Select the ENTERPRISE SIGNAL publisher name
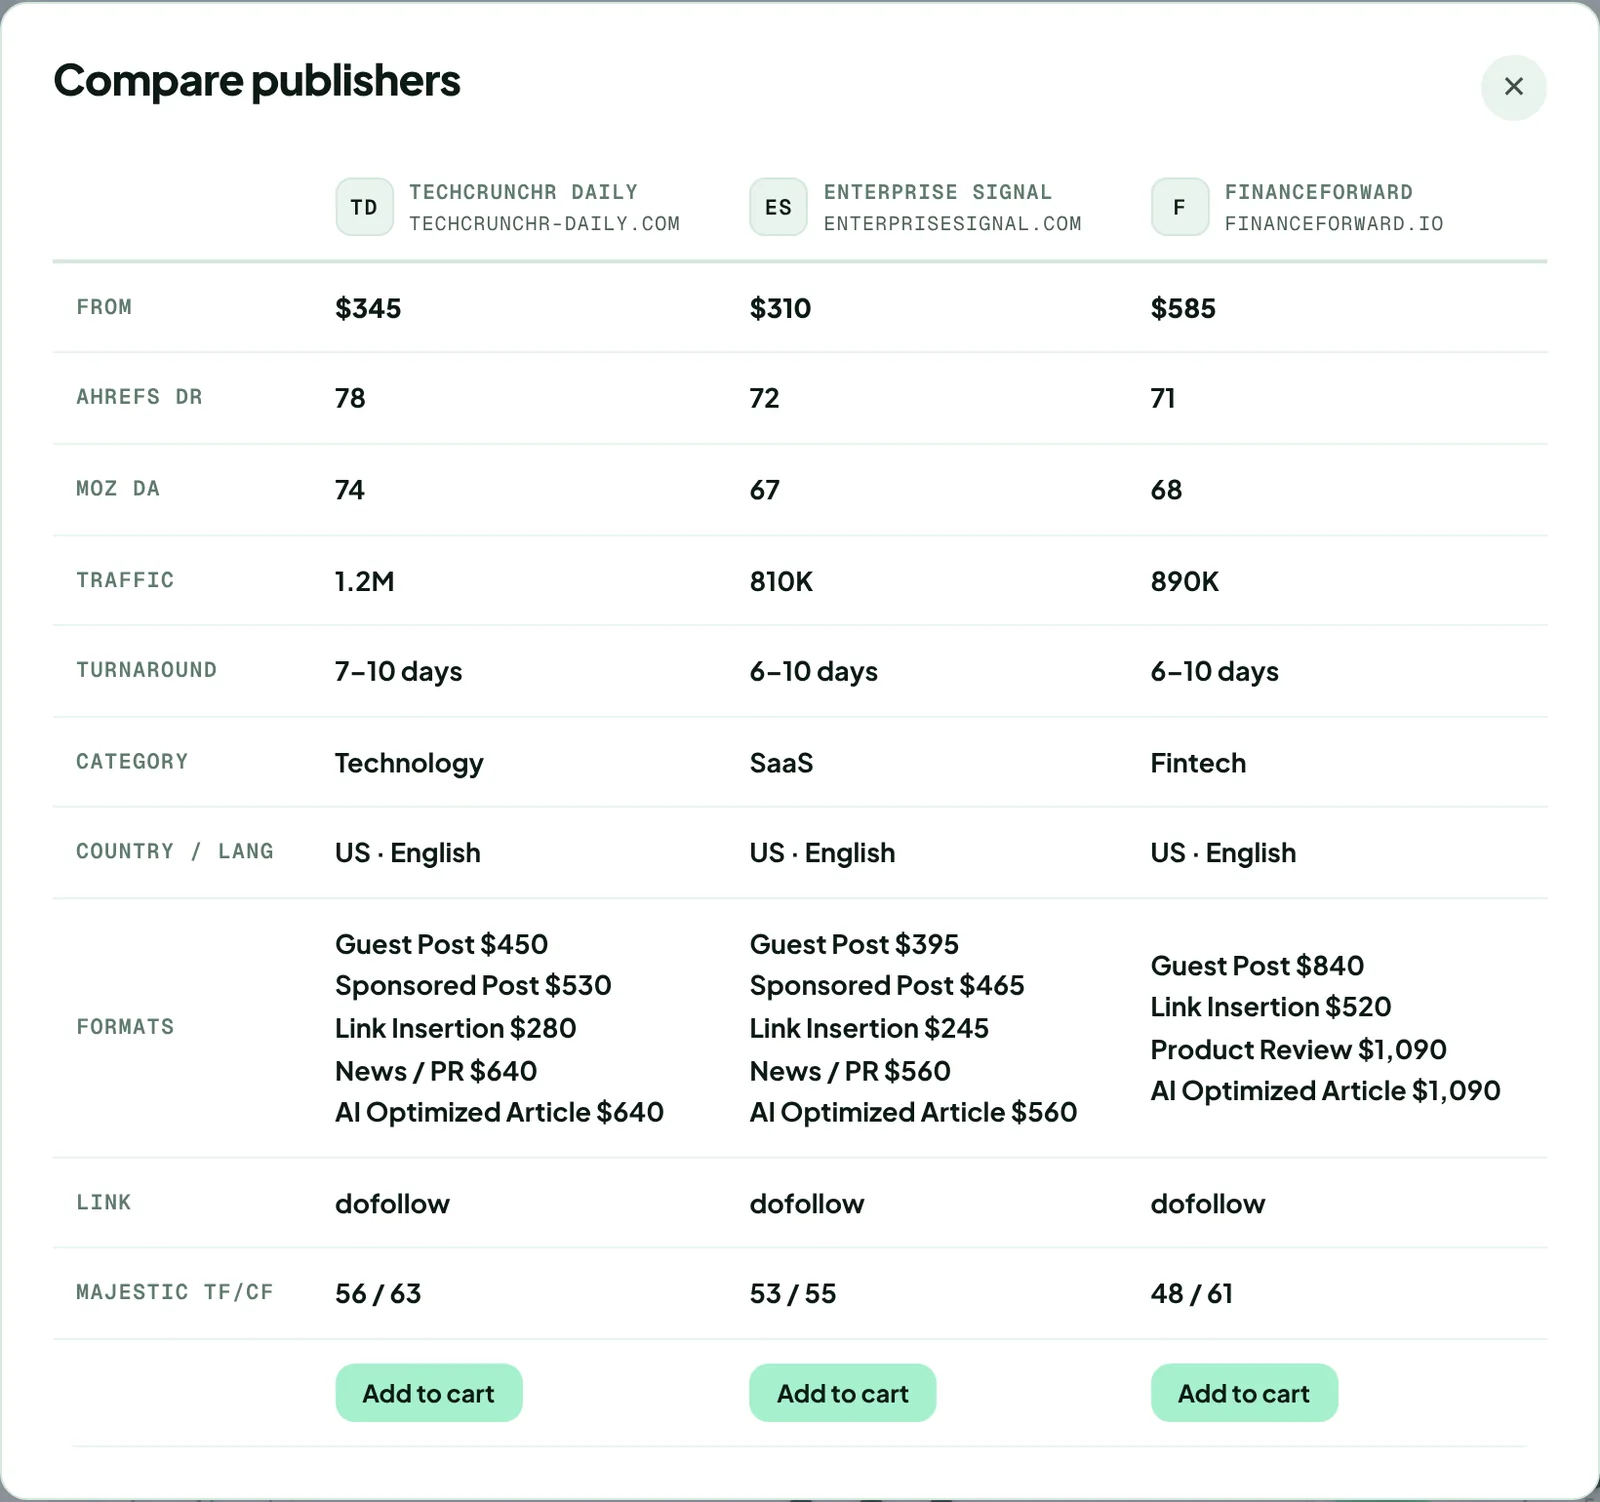1600x1502 pixels. pos(937,192)
